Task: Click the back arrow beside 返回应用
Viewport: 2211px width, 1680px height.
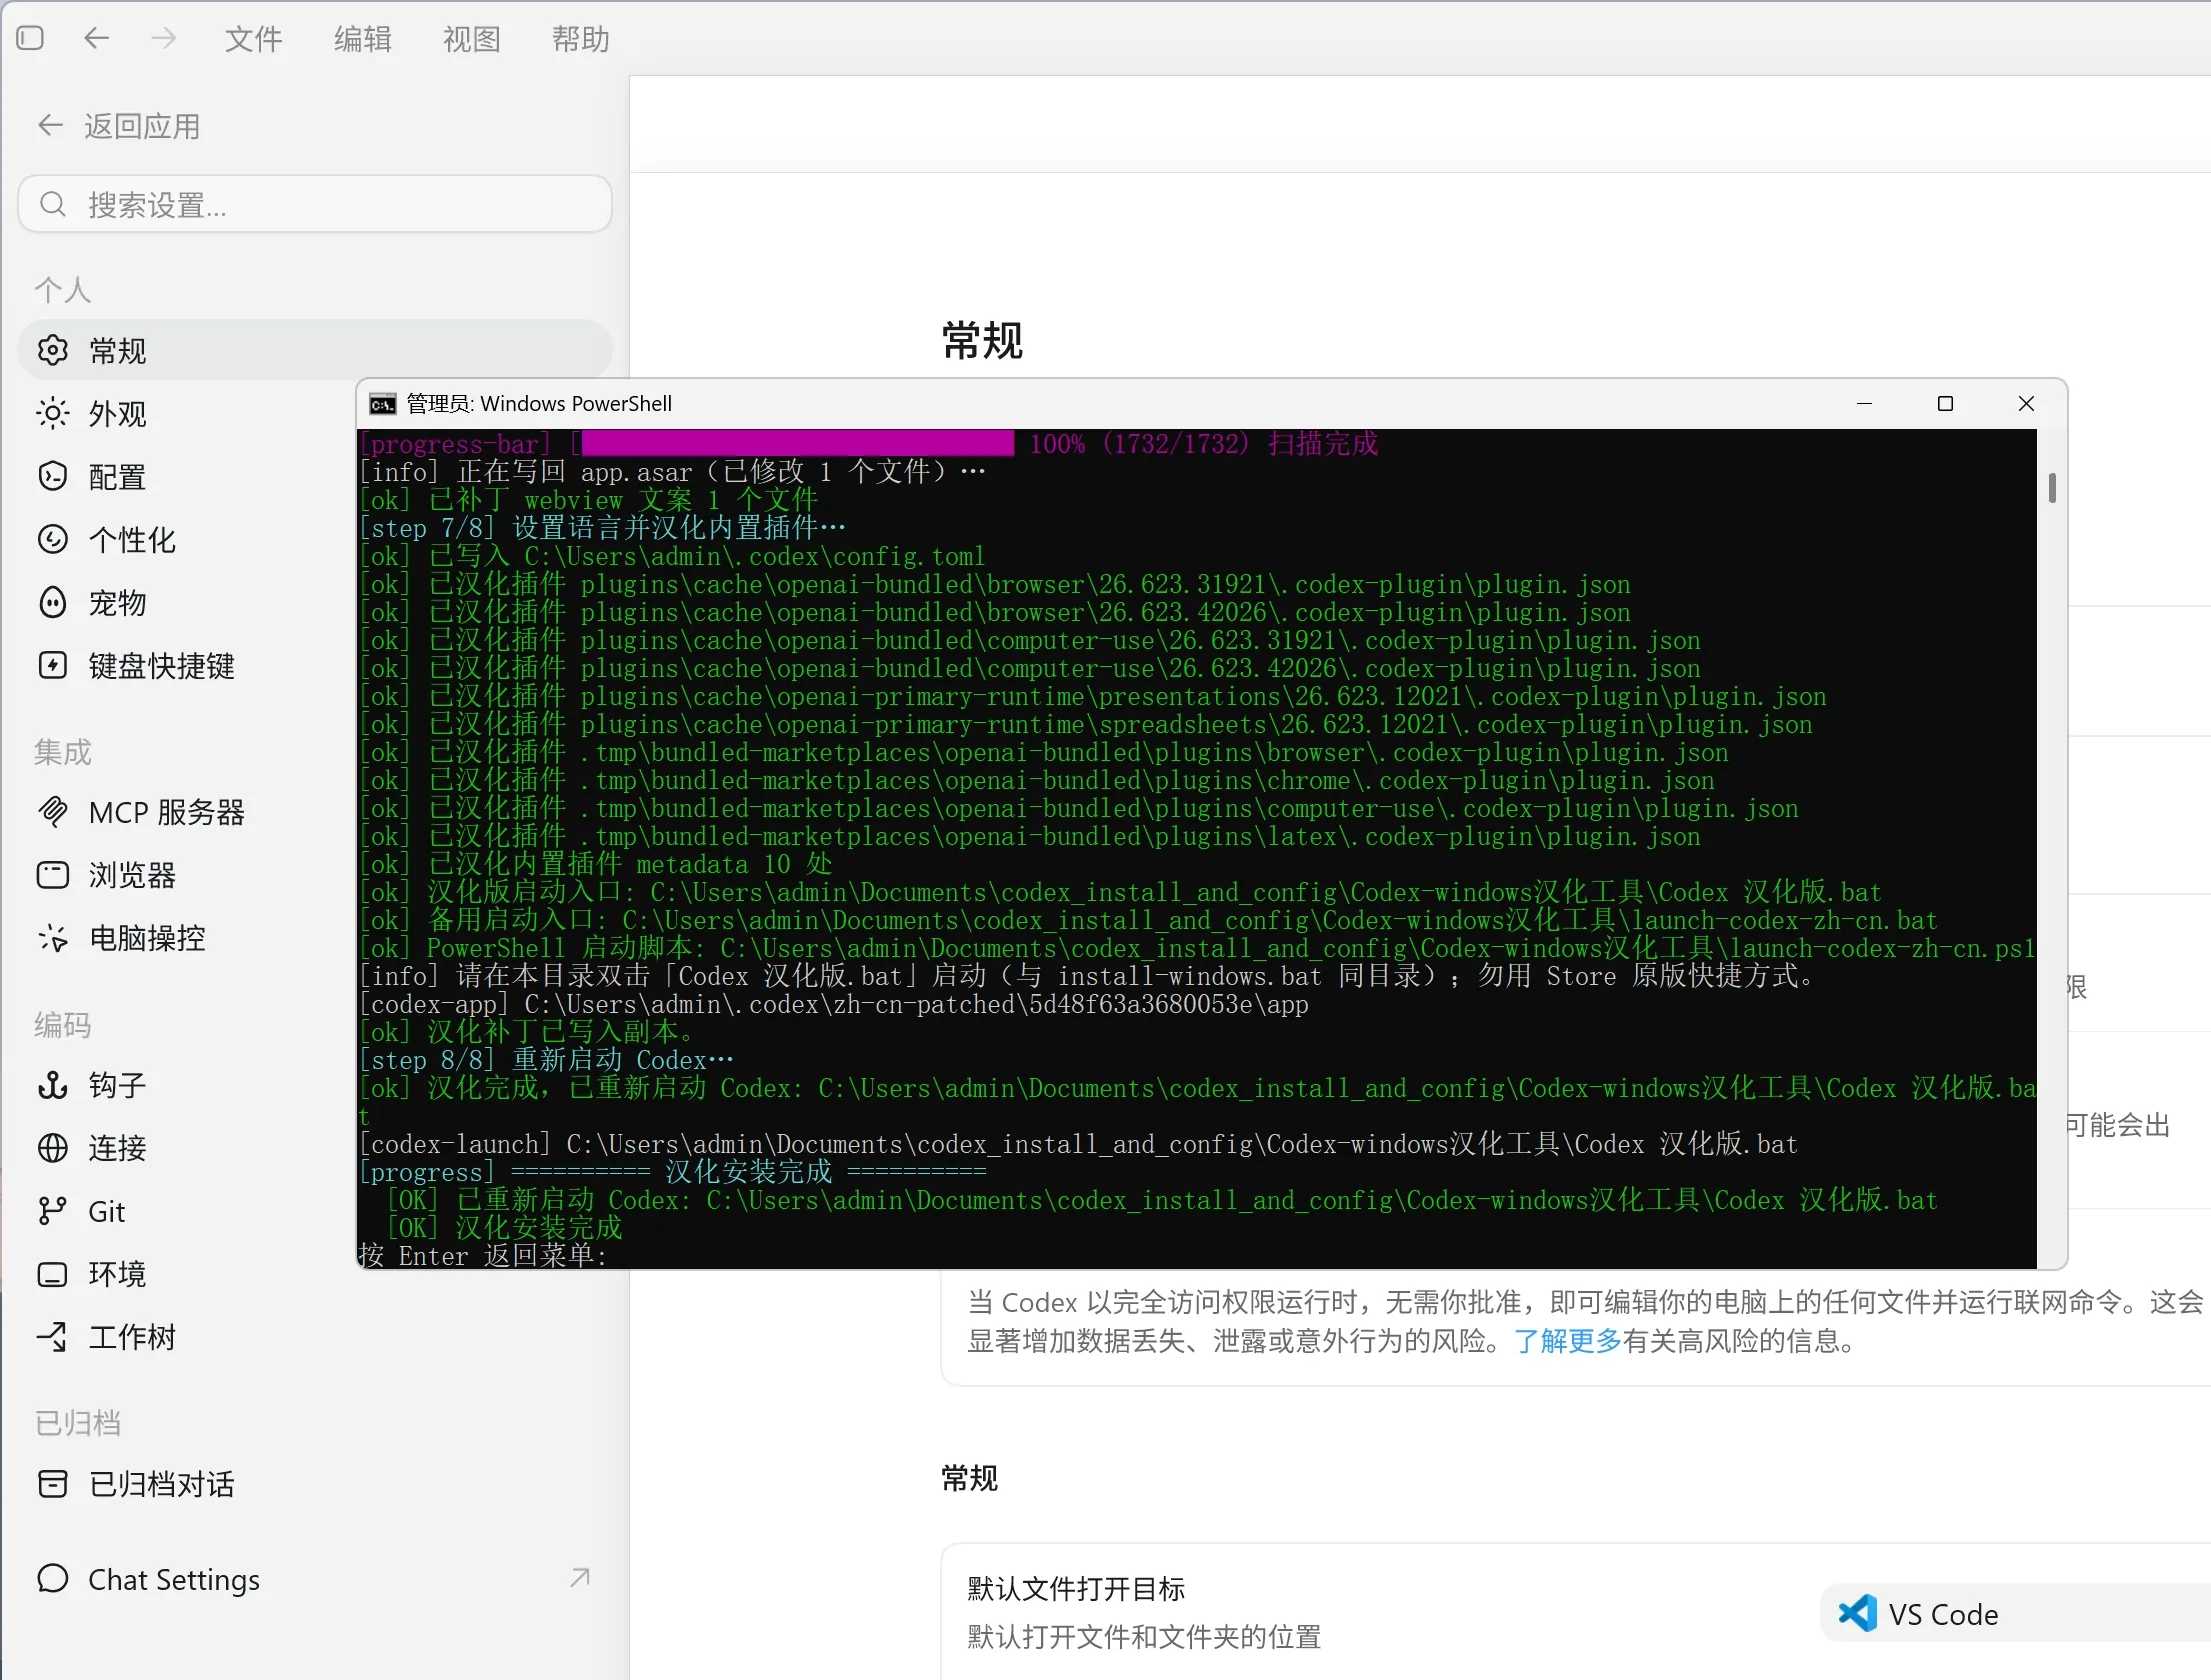Action: 50,126
